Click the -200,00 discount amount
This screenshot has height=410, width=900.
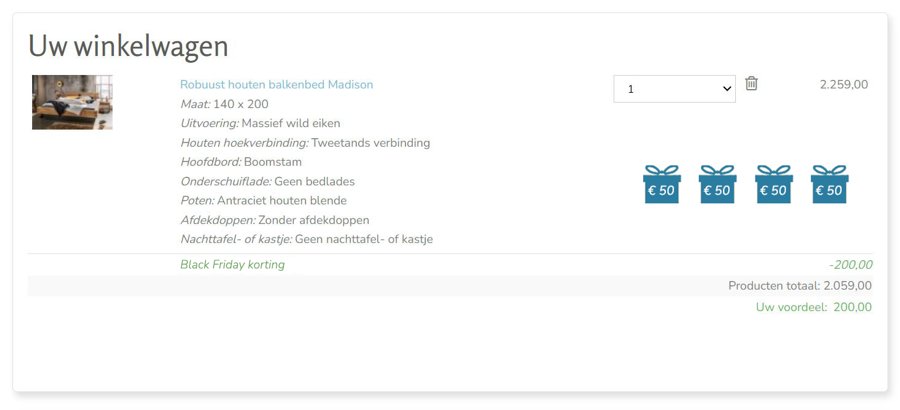850,265
